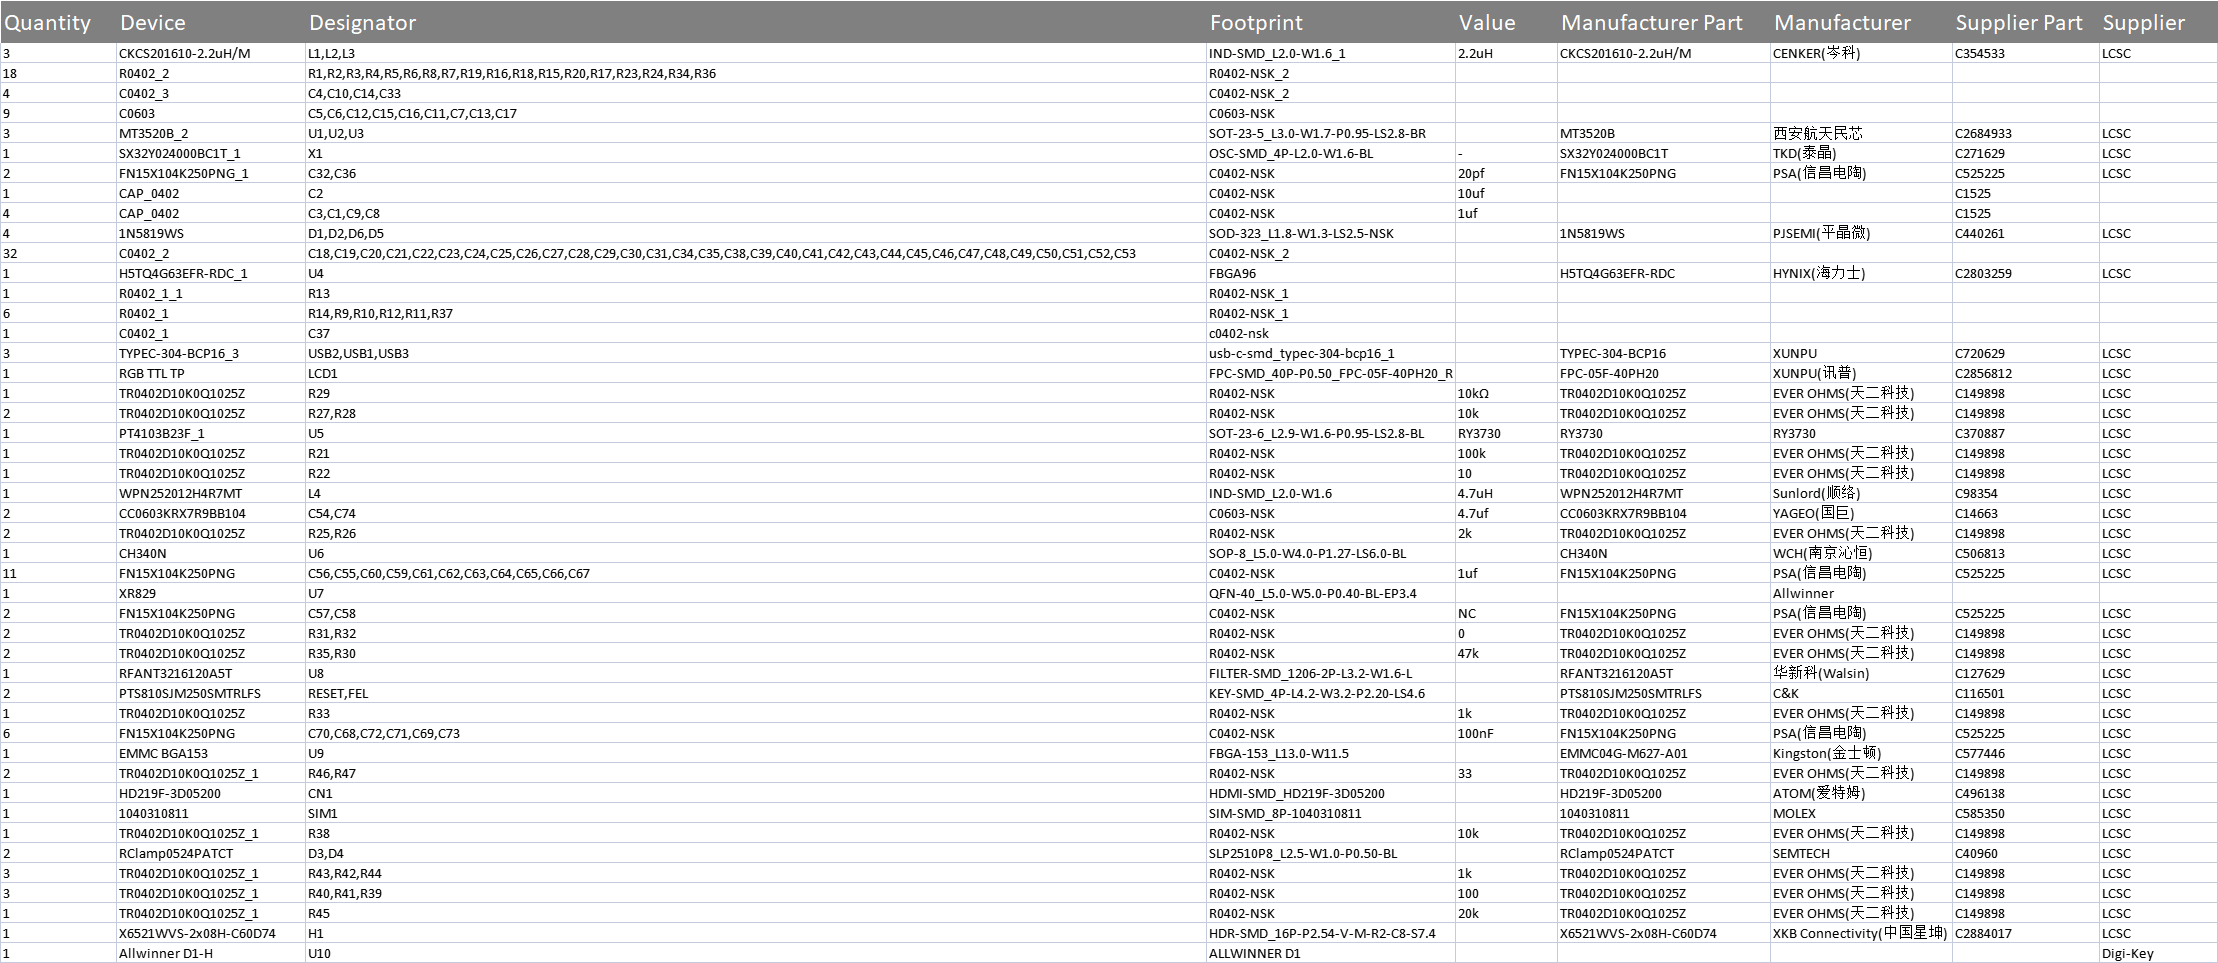
Task: Select manufacturer TKD(泰晶)
Action: (x=1804, y=153)
